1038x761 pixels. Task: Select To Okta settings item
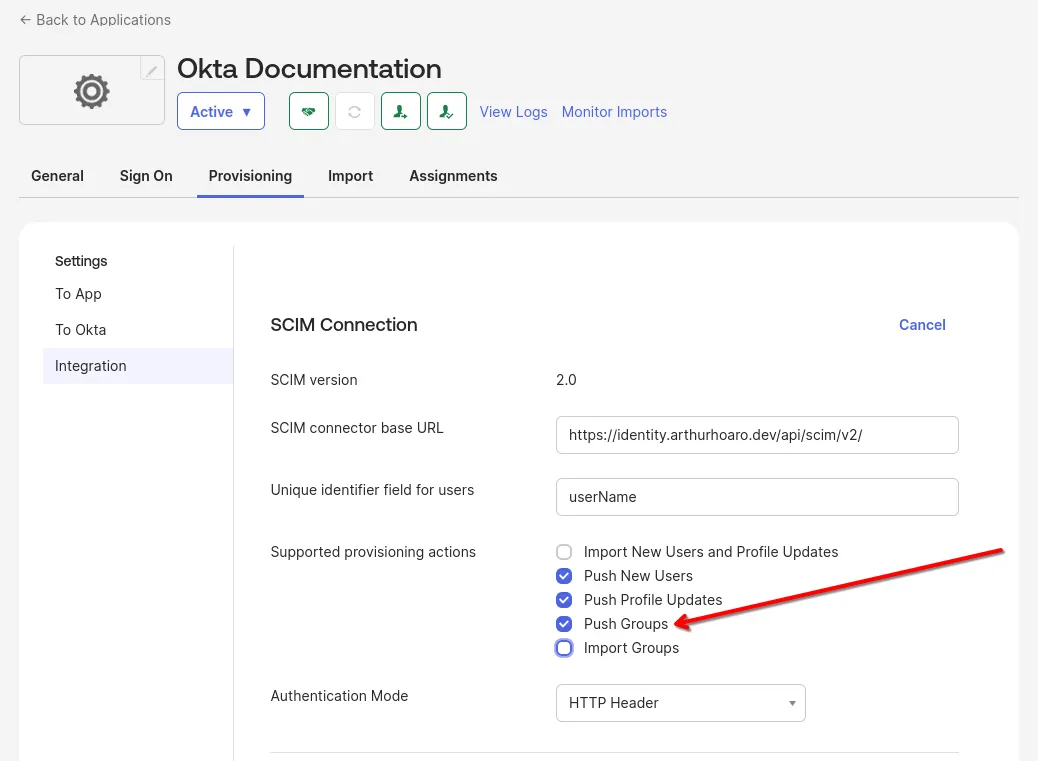tap(81, 330)
